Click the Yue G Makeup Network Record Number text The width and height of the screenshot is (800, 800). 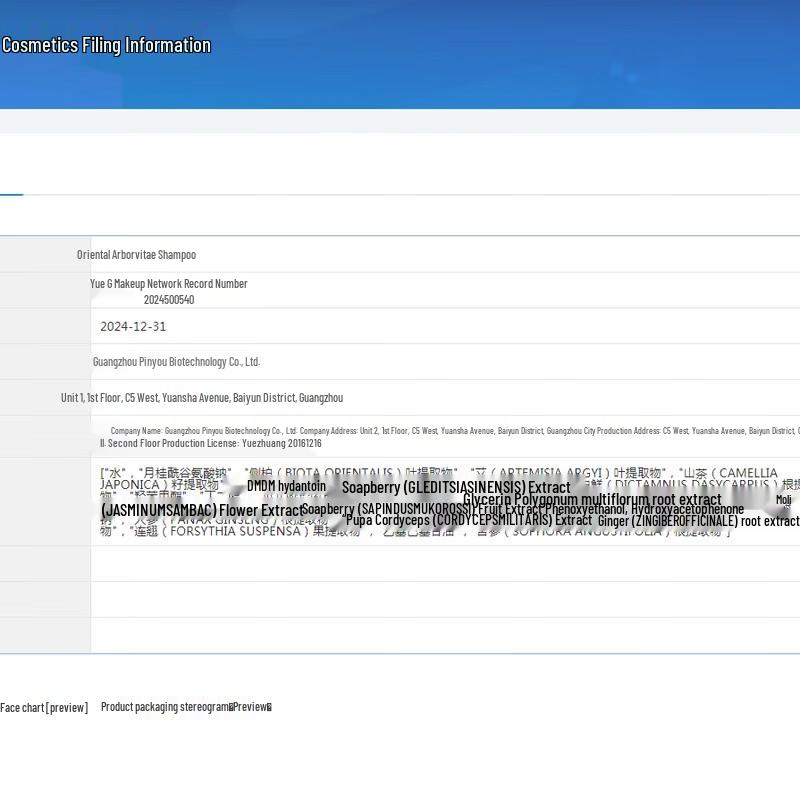168,284
